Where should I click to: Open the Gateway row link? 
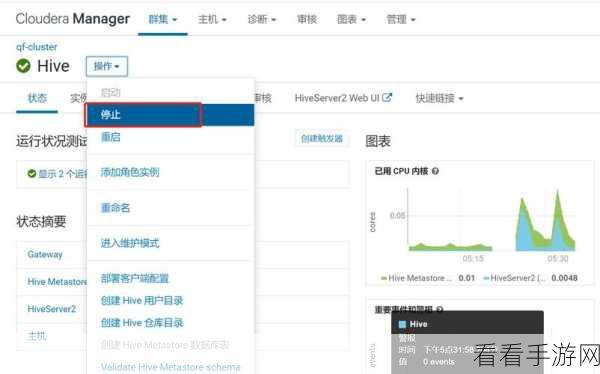point(45,254)
